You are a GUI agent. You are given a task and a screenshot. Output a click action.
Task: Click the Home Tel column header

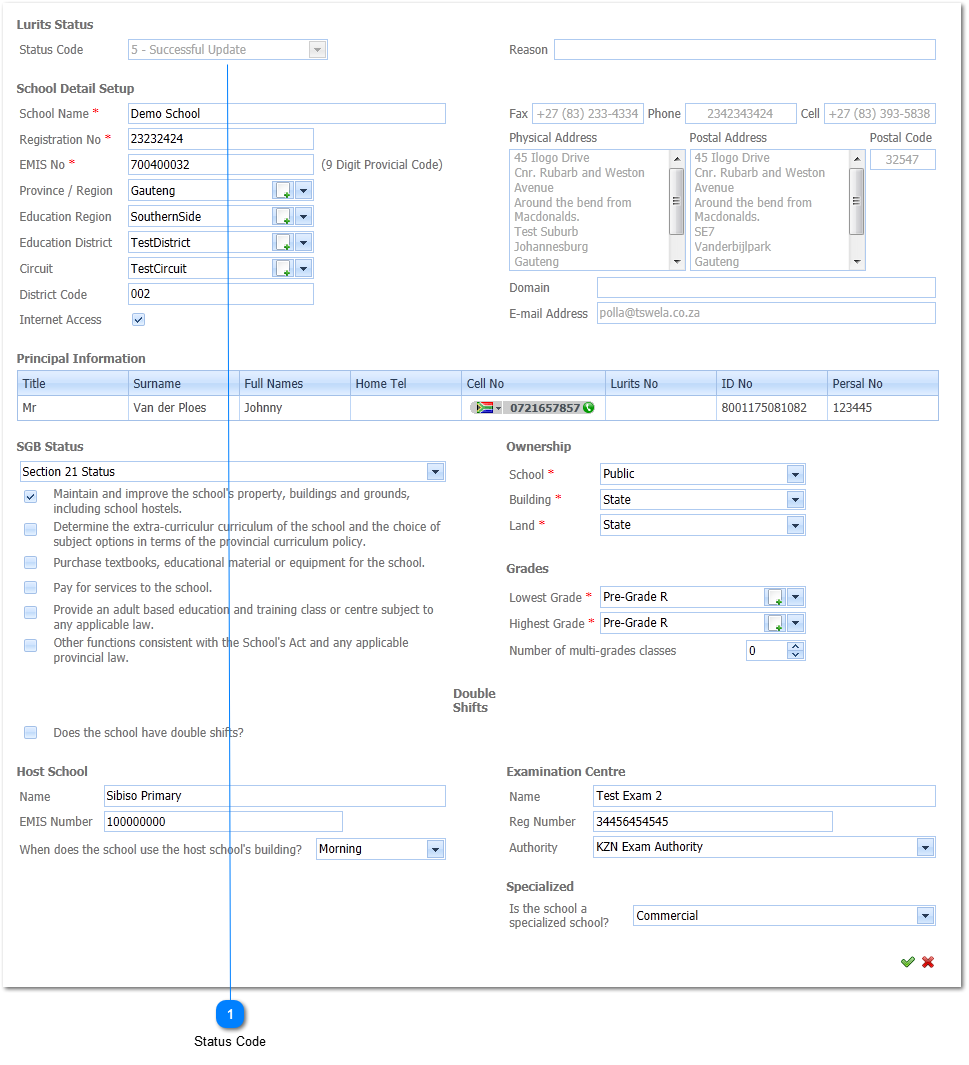point(406,383)
